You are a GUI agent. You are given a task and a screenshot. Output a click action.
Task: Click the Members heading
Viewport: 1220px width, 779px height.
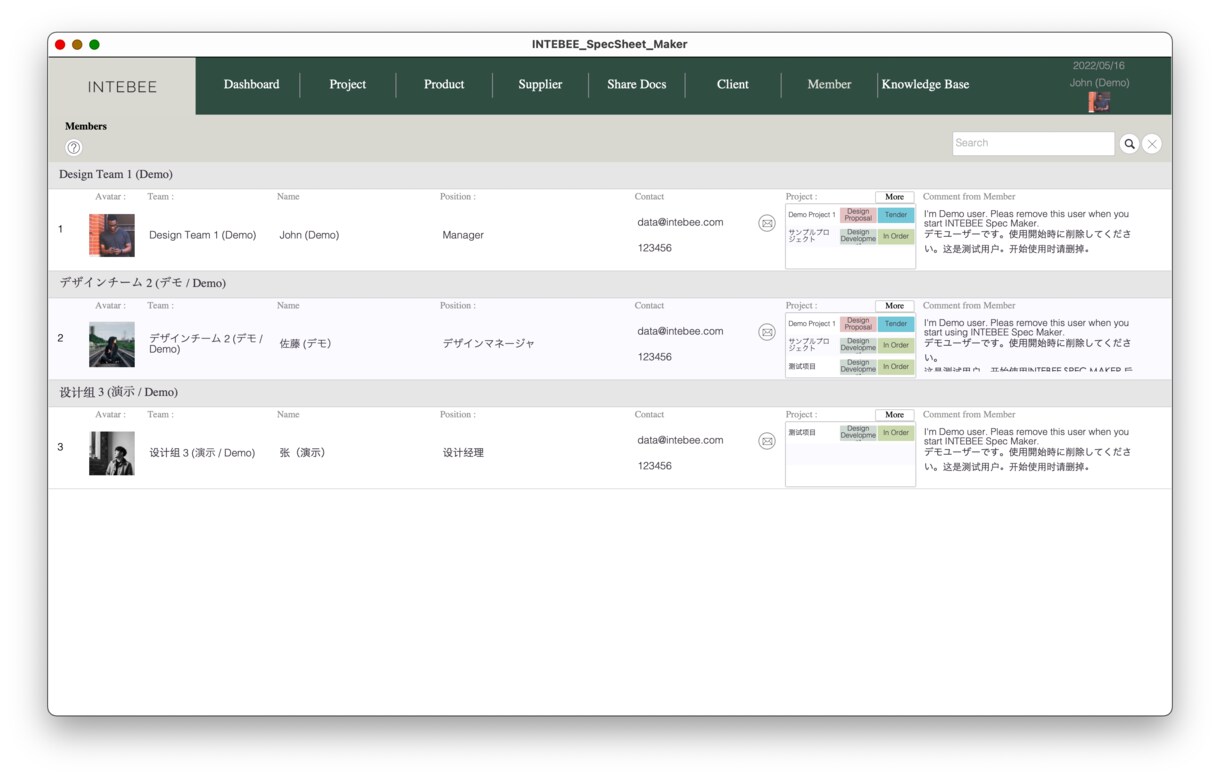(x=86, y=126)
